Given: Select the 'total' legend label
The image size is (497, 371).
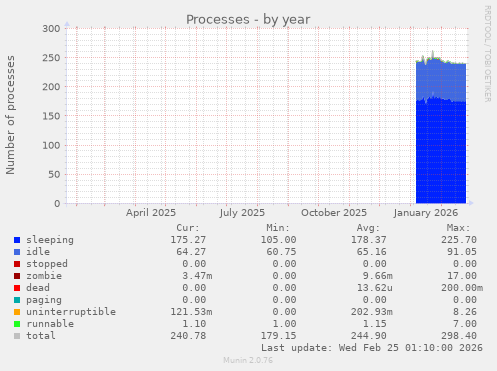Looking at the screenshot, I should (x=41, y=336).
